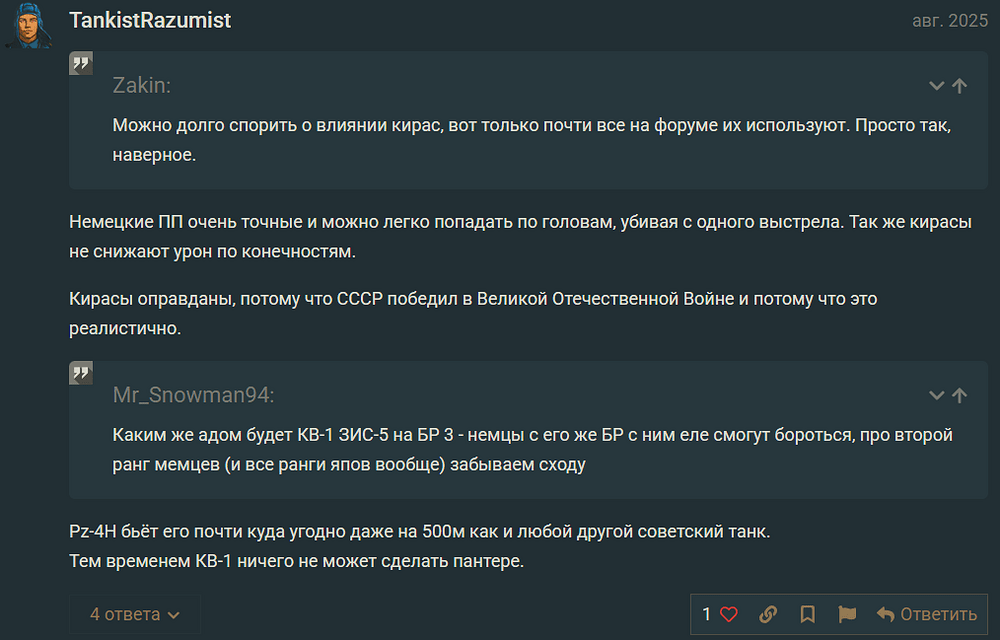
Task: Expand the Mr_Snowman94 quote with its chevron
Action: [937, 395]
